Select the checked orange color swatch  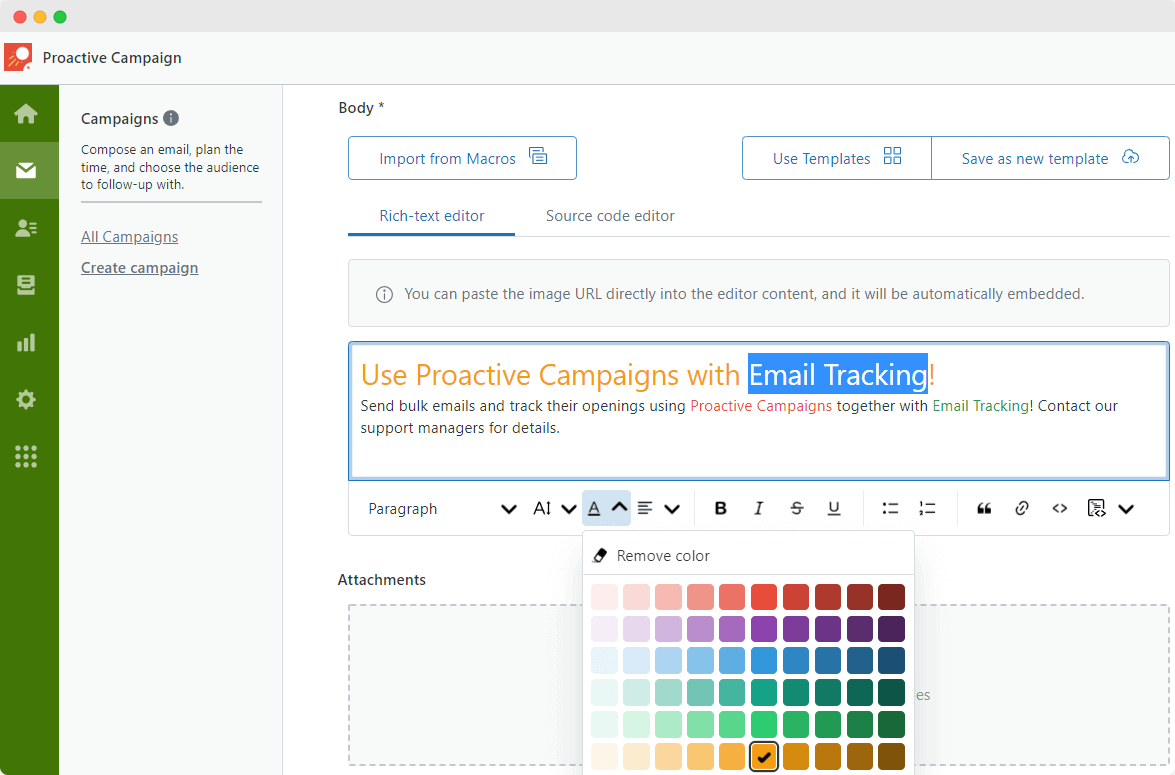tap(764, 756)
